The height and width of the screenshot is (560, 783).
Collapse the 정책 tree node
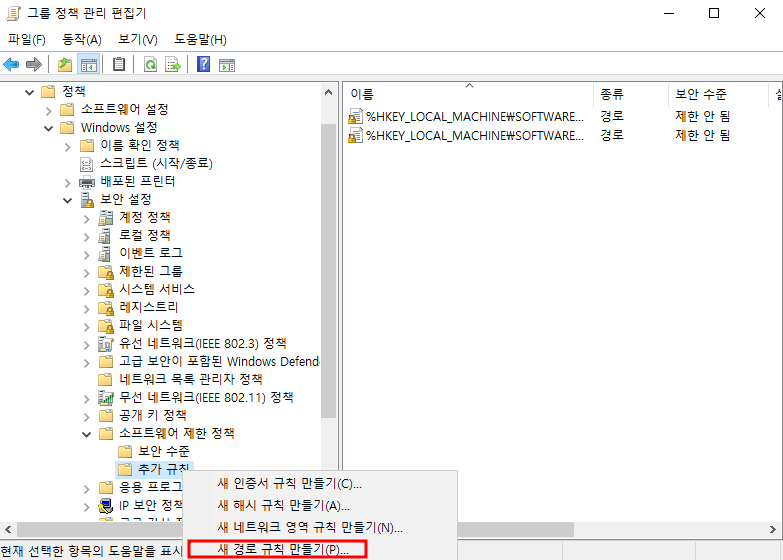[x=29, y=92]
